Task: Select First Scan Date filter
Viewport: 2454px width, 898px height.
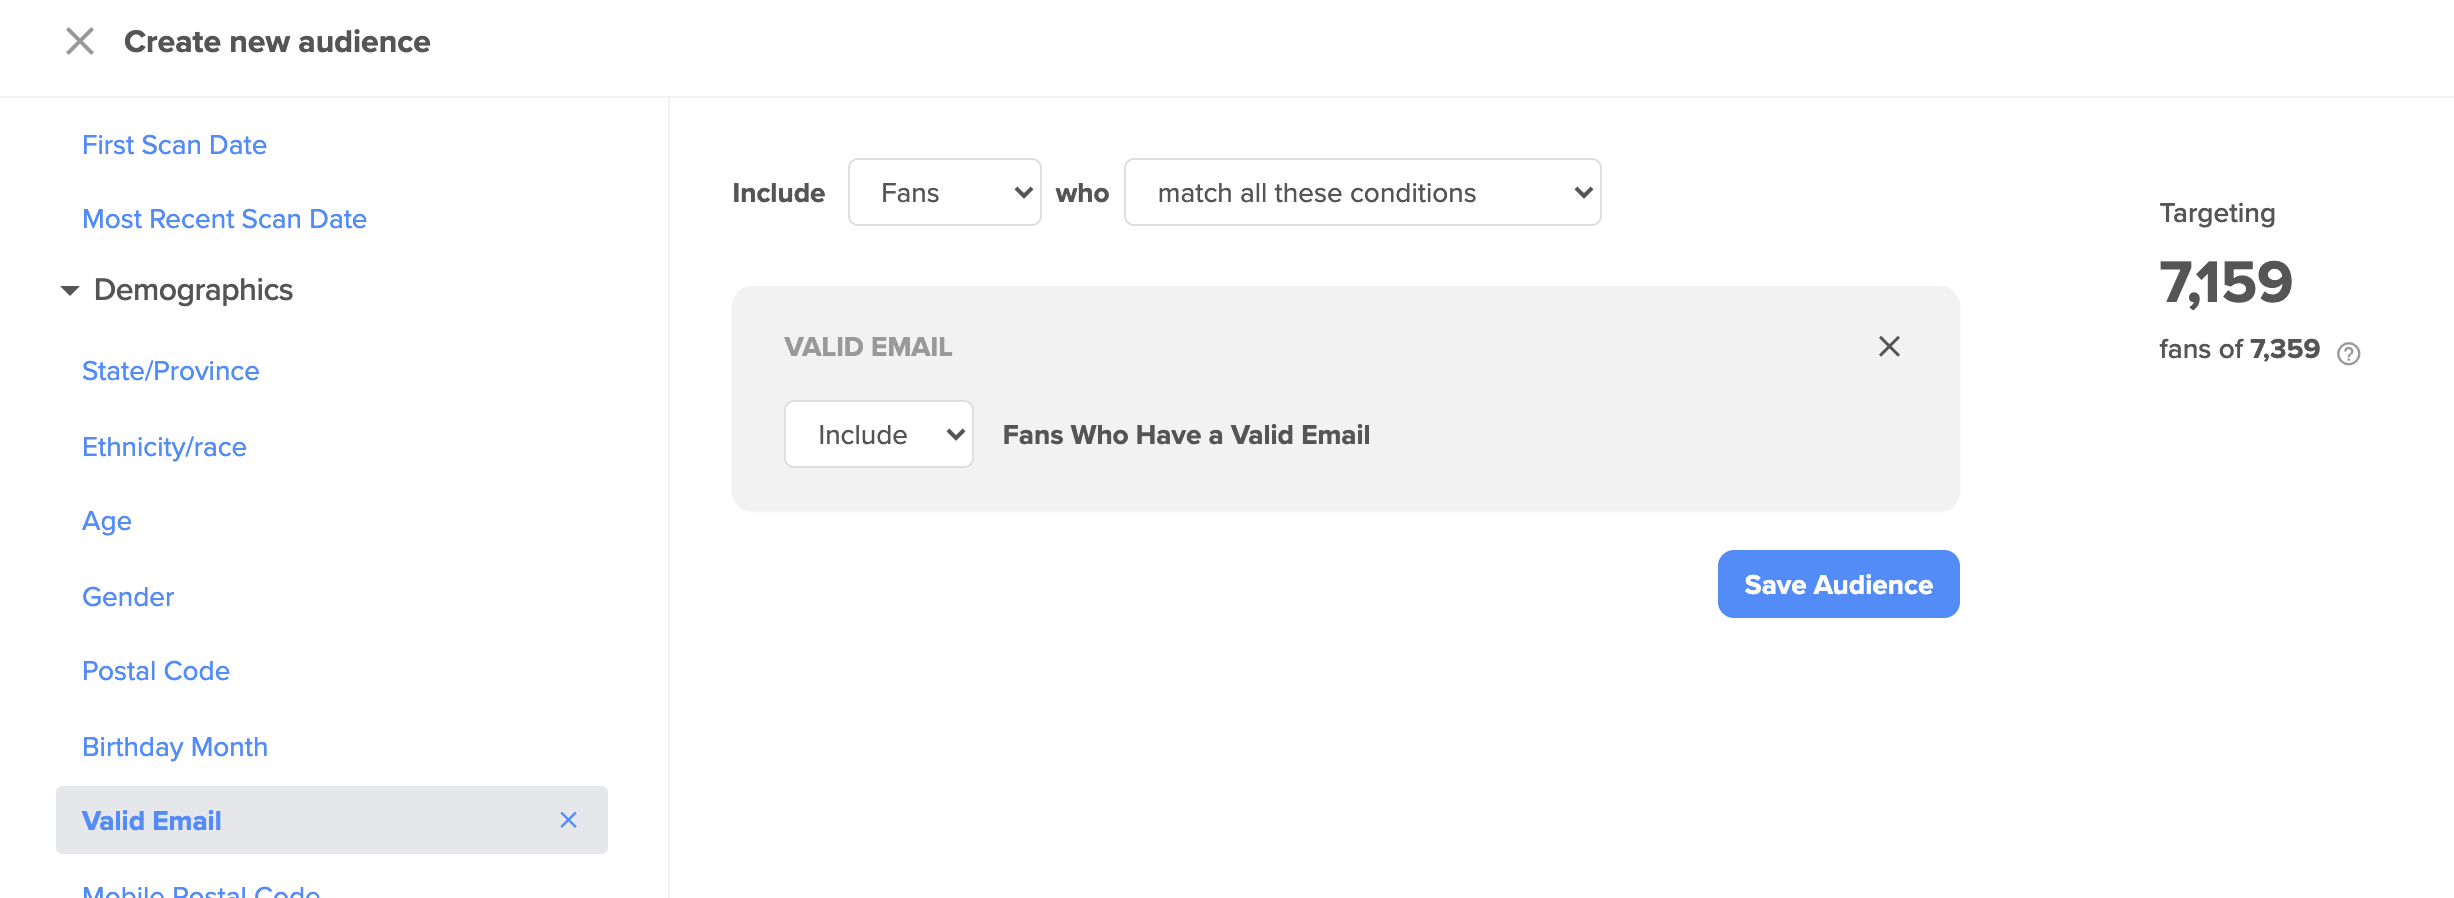Action: [174, 145]
